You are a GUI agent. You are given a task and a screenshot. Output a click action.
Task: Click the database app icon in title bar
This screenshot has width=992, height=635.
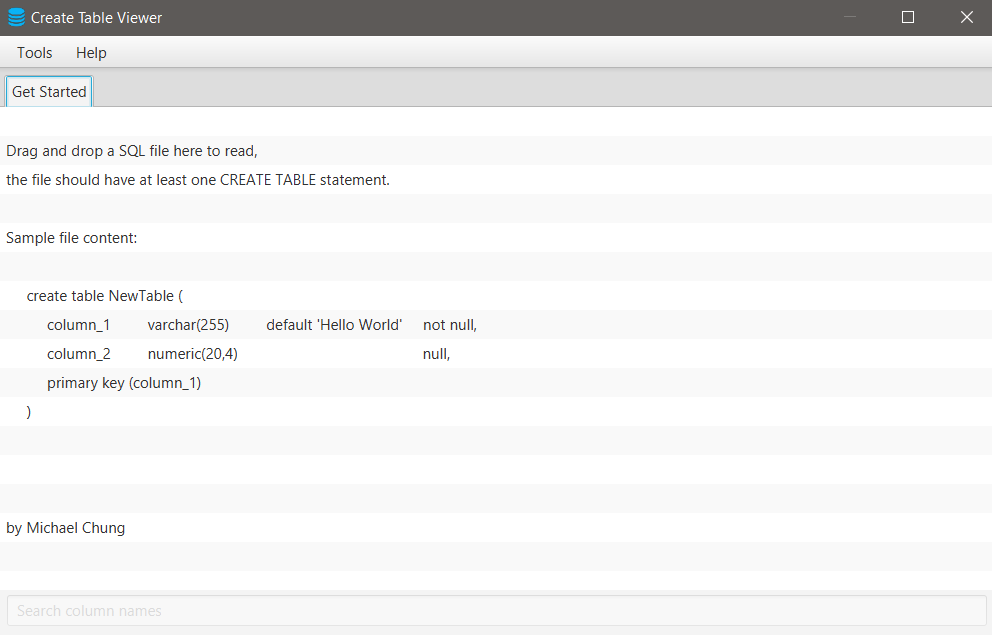click(16, 17)
